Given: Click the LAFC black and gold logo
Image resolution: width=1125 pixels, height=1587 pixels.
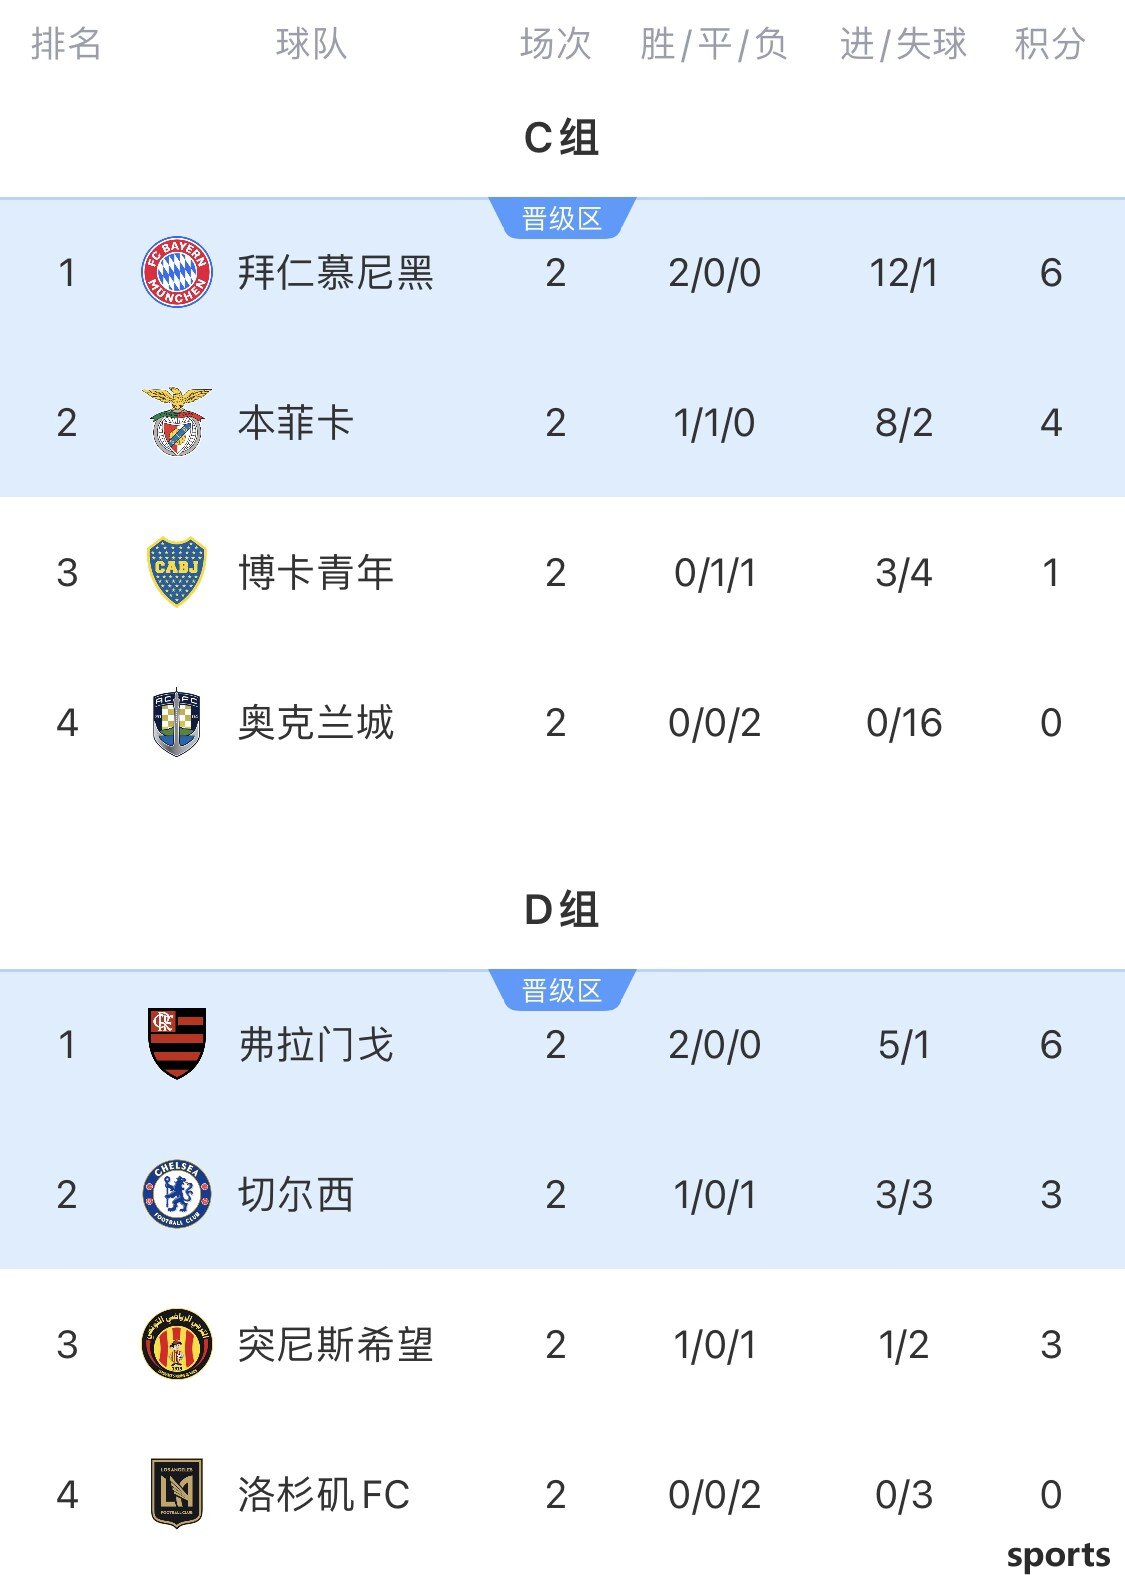Looking at the screenshot, I should point(177,1494).
